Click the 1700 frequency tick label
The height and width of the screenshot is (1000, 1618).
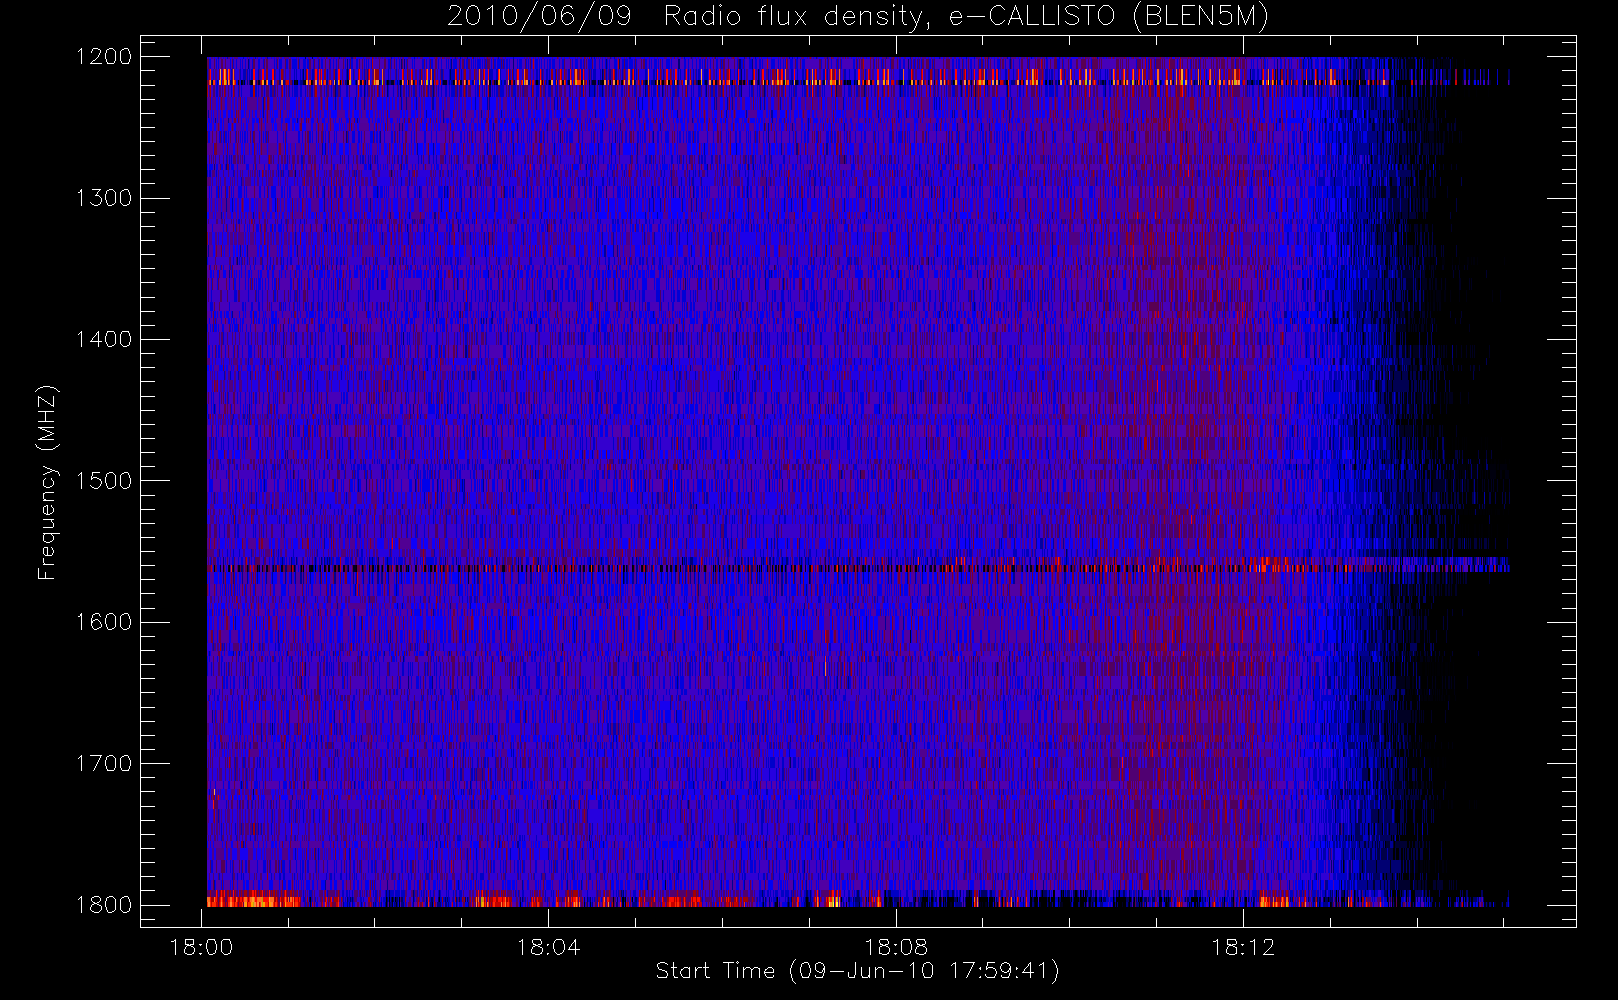click(x=104, y=764)
